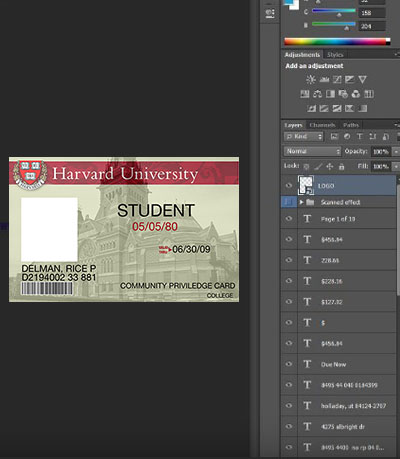Image resolution: width=400 pixels, height=459 pixels.
Task: Add an Invert adjustment
Action: (311, 108)
